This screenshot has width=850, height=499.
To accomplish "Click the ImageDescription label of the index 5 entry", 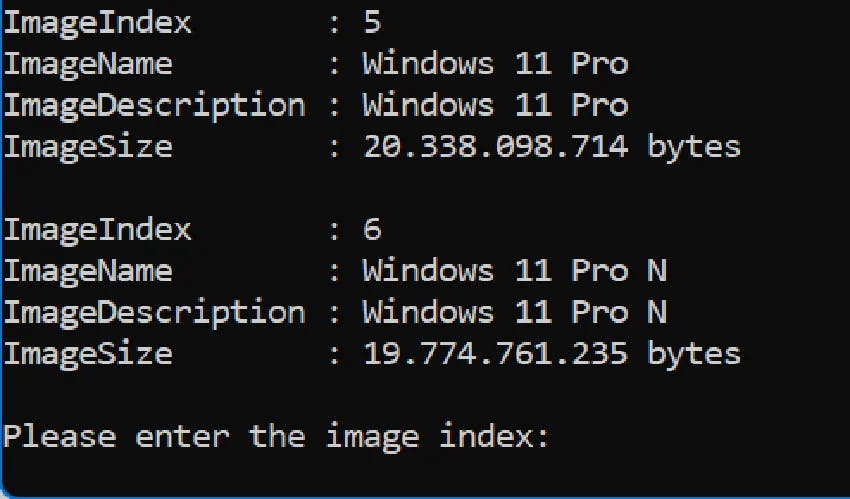I will (154, 105).
